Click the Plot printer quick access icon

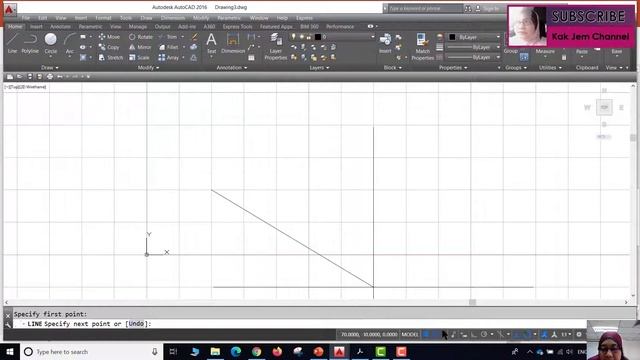click(50, 76)
